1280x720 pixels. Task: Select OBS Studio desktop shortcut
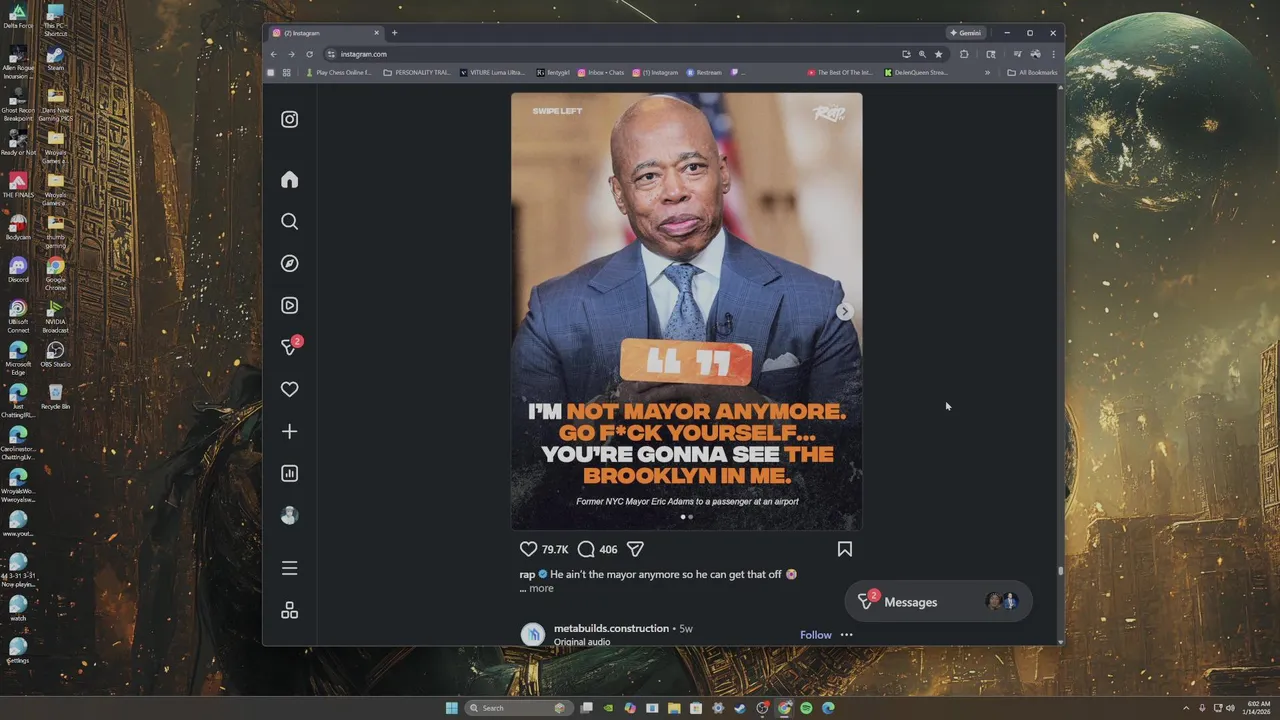pos(55,354)
